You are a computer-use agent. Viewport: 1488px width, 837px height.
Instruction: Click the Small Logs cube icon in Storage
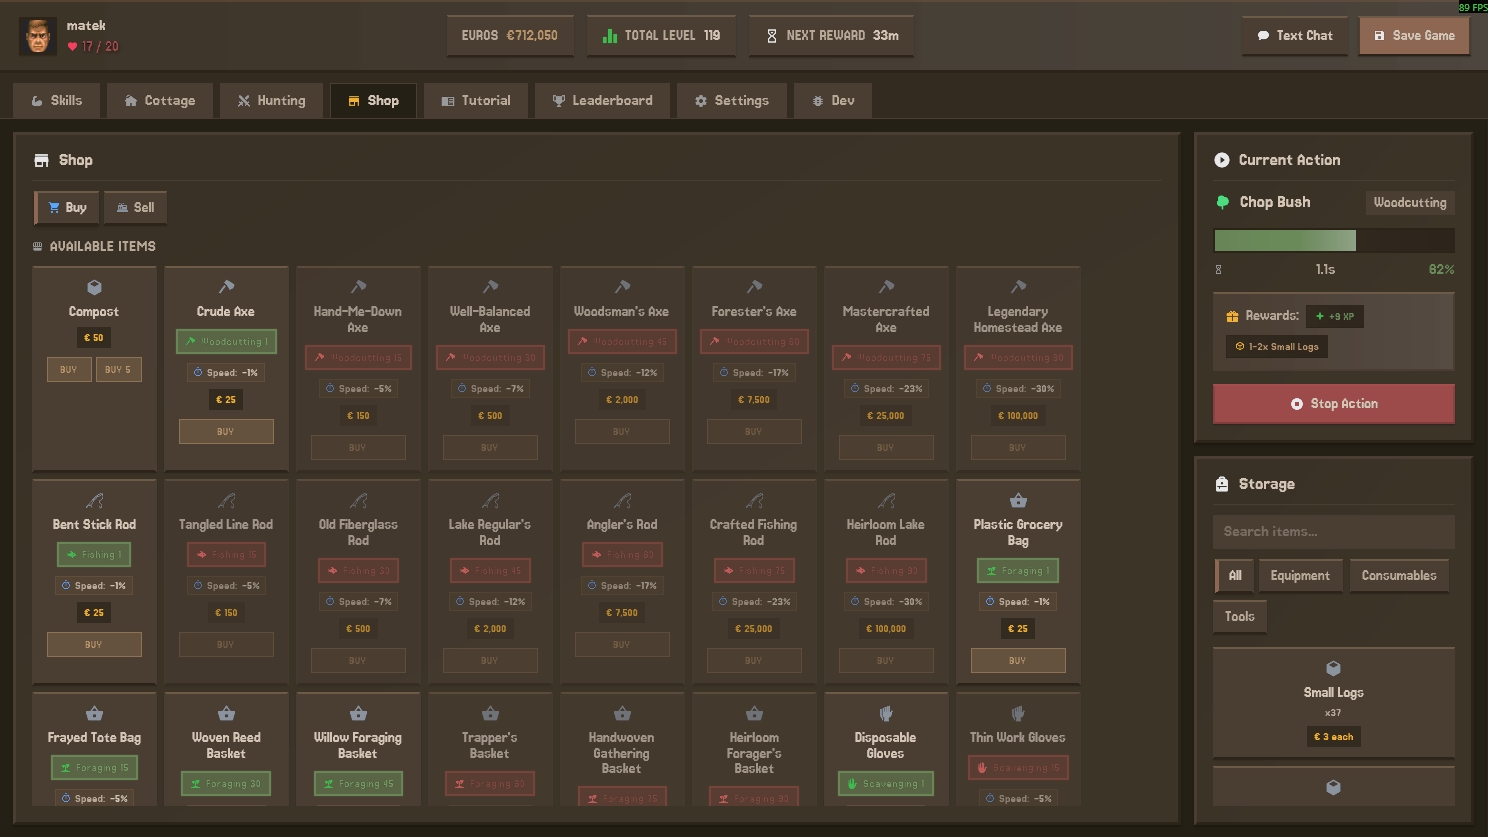click(1333, 668)
